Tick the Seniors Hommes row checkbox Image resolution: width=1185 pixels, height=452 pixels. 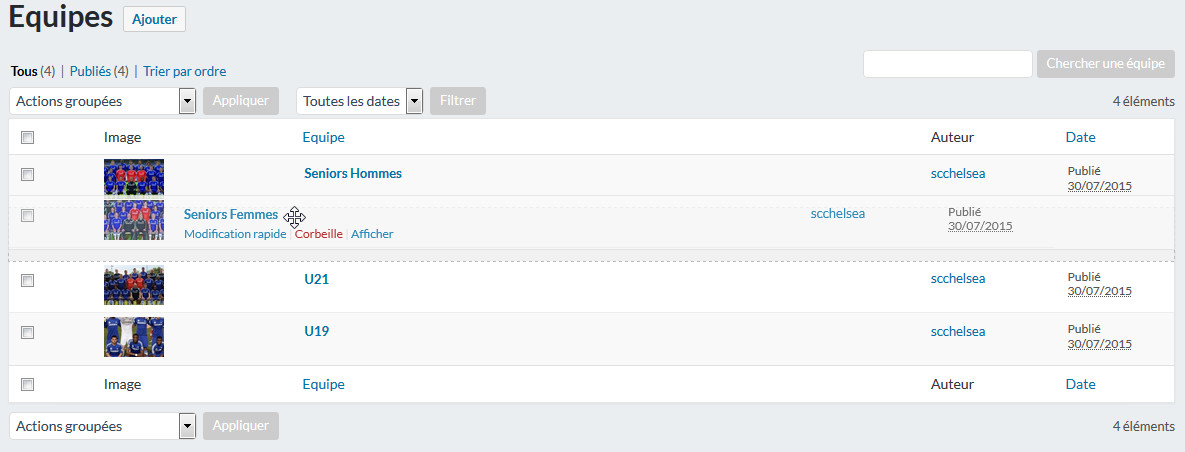click(x=28, y=175)
